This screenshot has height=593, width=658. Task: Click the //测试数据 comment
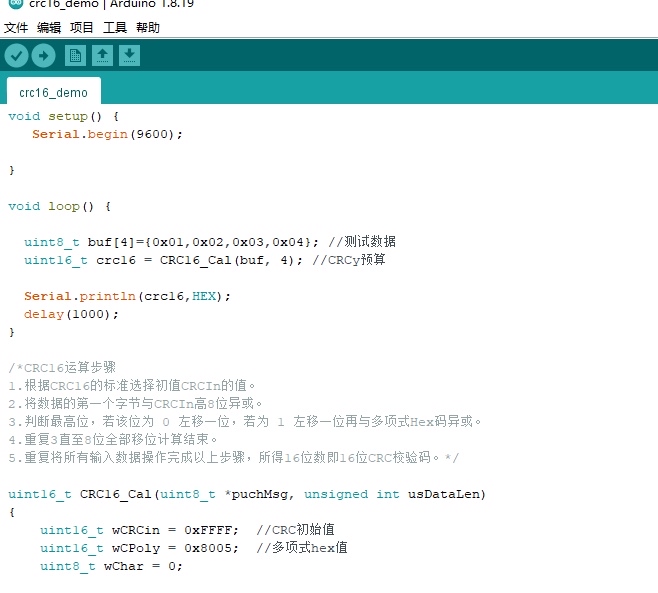coord(362,242)
